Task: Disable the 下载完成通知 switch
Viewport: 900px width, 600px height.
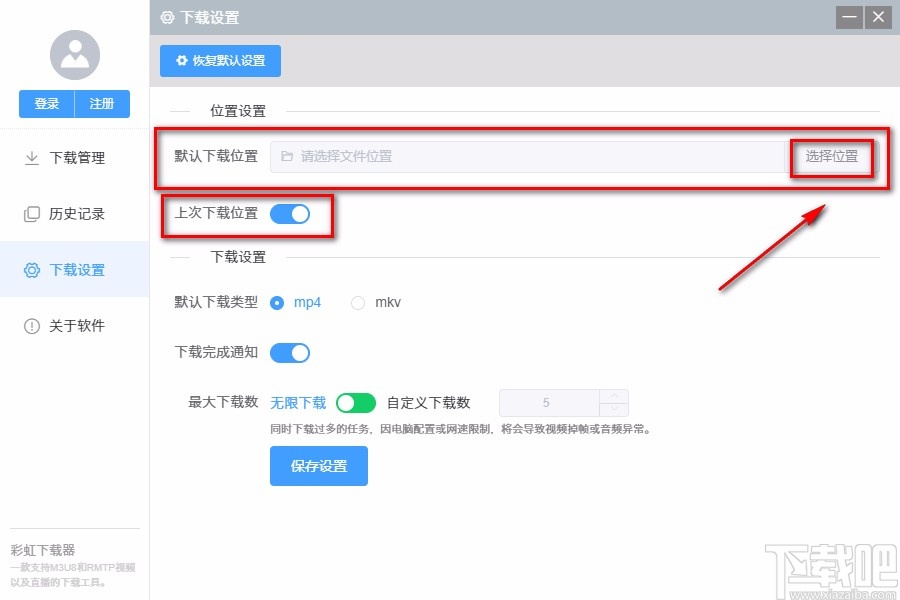Action: click(x=291, y=352)
